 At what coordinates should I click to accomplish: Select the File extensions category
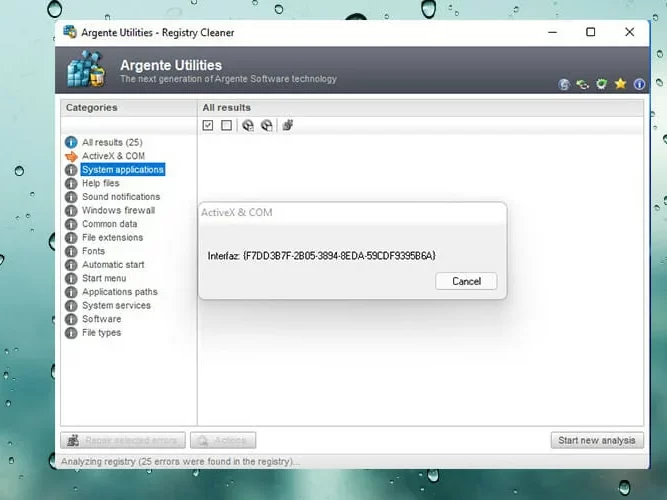point(112,237)
